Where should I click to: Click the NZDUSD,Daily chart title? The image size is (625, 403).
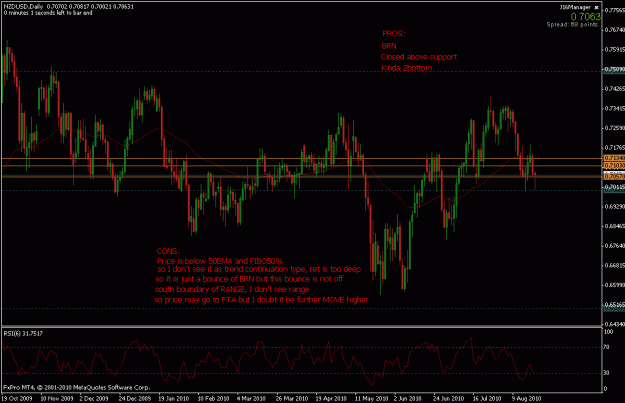coord(24,7)
